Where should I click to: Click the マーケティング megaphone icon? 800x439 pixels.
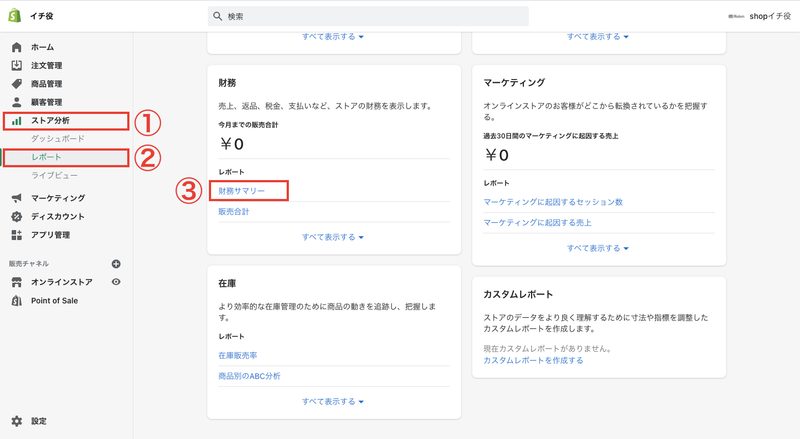pos(17,198)
